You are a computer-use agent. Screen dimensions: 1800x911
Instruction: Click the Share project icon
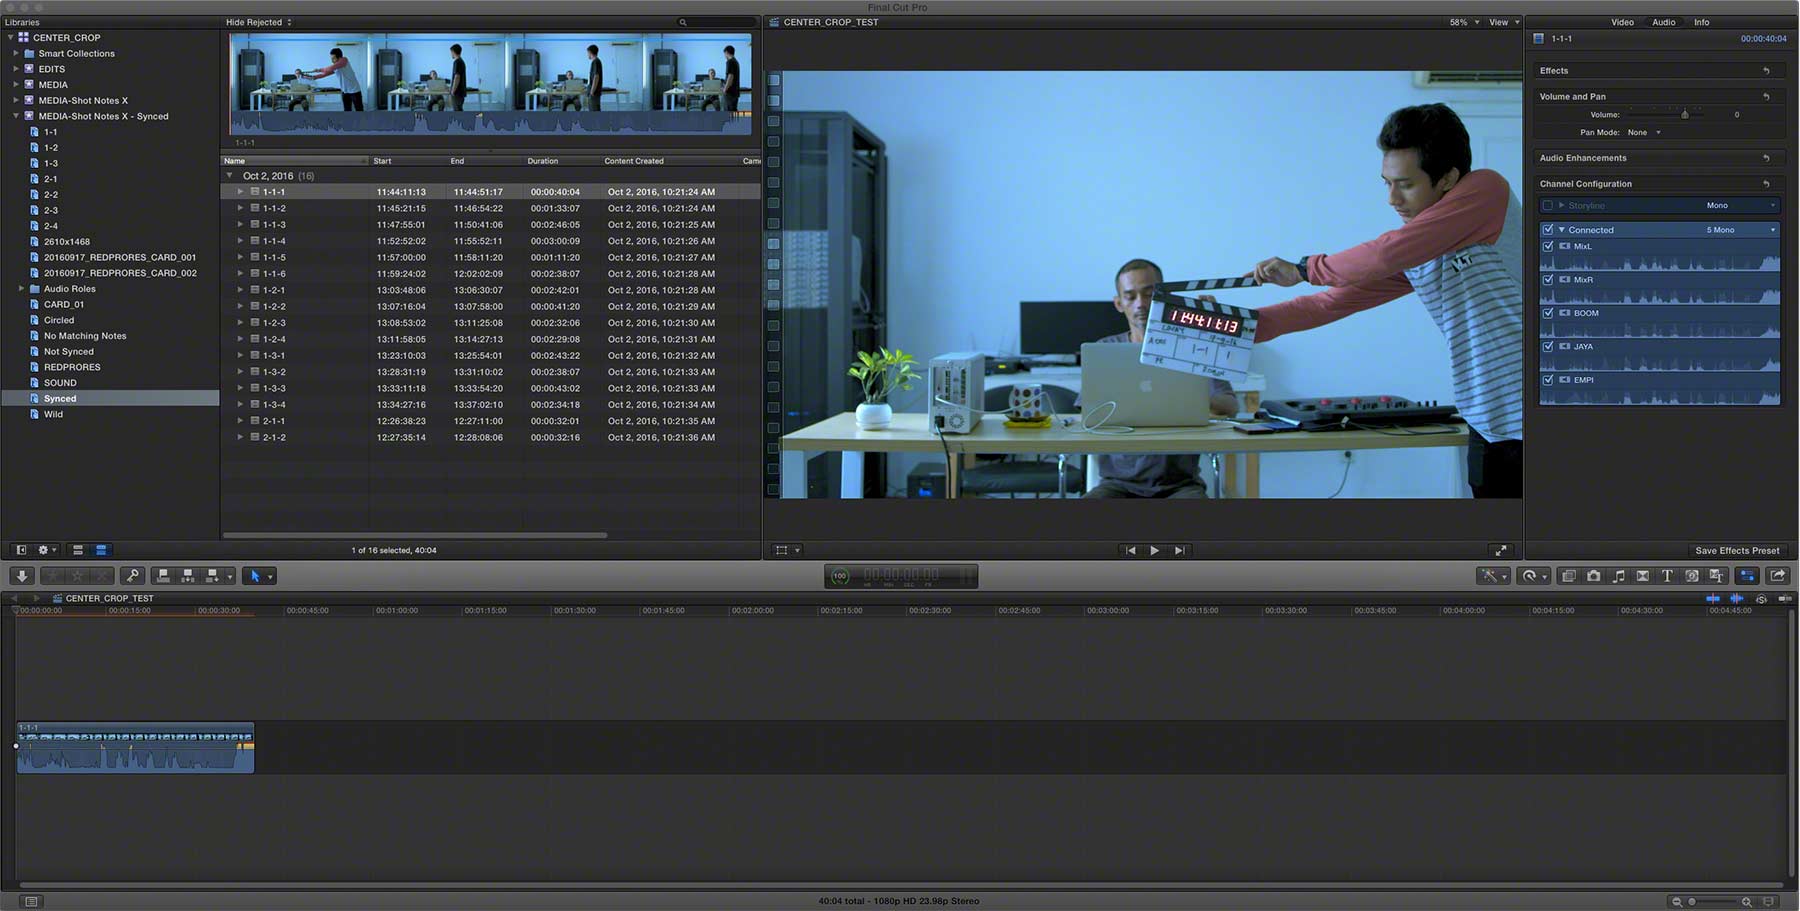coord(1778,576)
